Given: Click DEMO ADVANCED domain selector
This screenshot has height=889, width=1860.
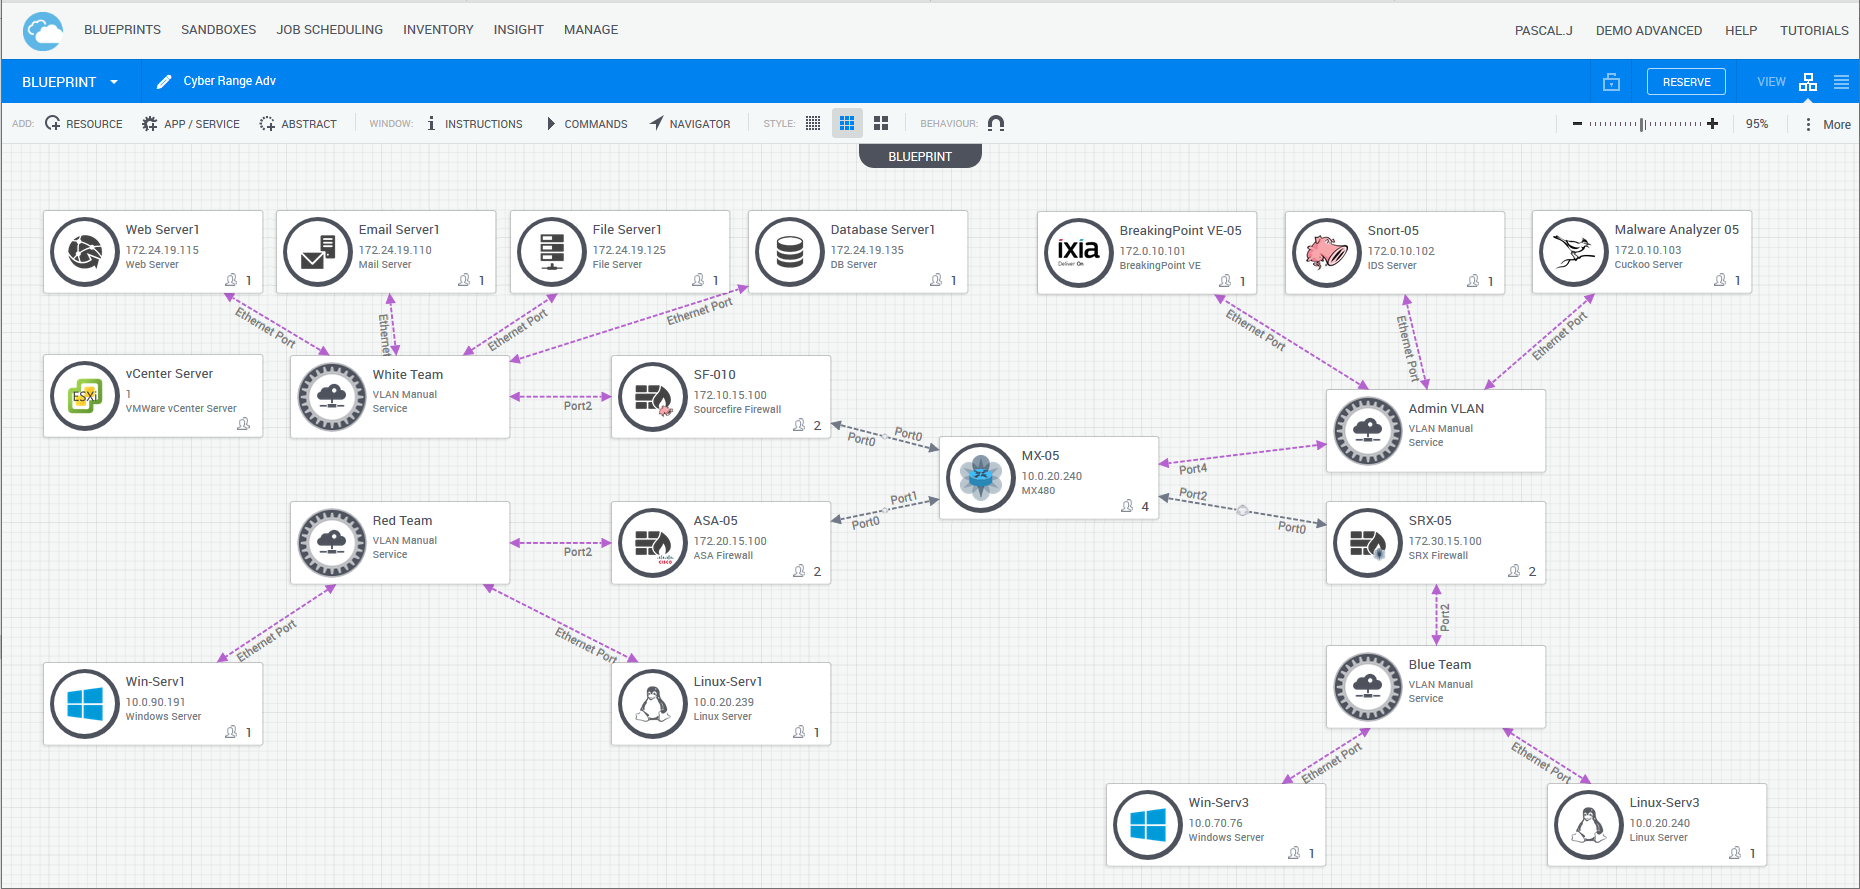Looking at the screenshot, I should [x=1649, y=31].
